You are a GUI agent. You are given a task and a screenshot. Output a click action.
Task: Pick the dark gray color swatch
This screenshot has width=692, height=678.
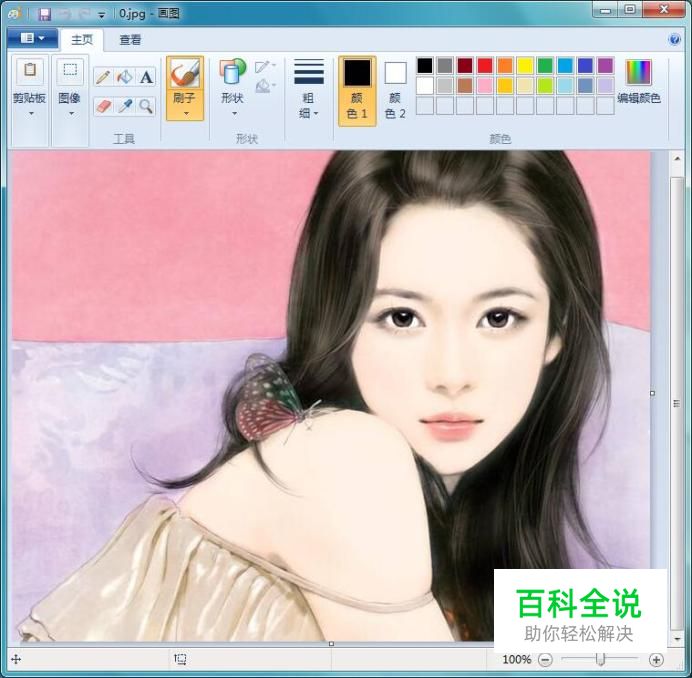445,65
